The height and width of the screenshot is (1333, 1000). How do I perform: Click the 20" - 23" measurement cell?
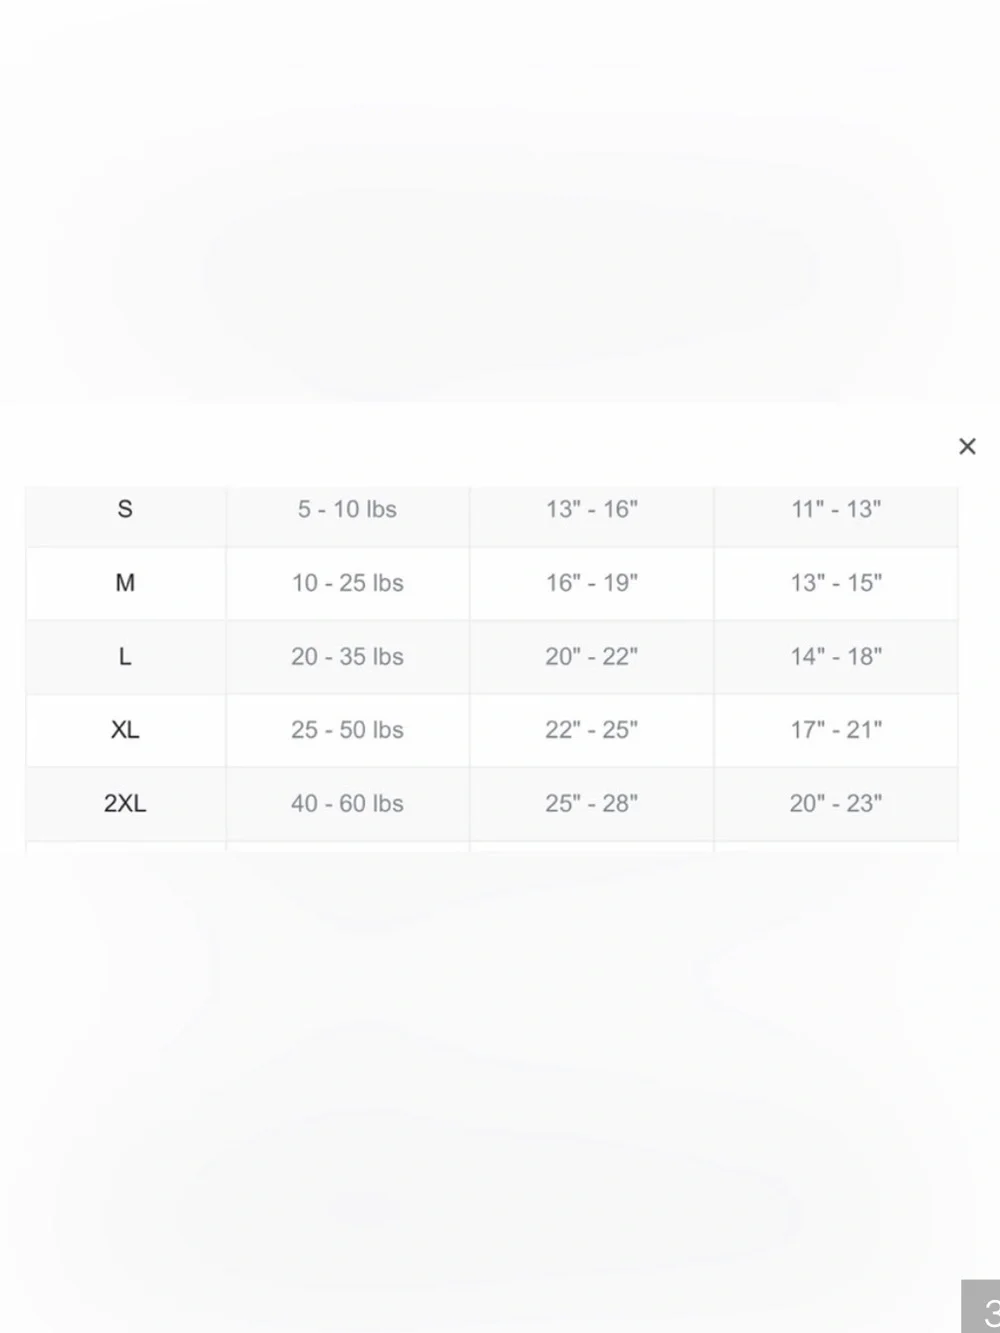pos(836,804)
